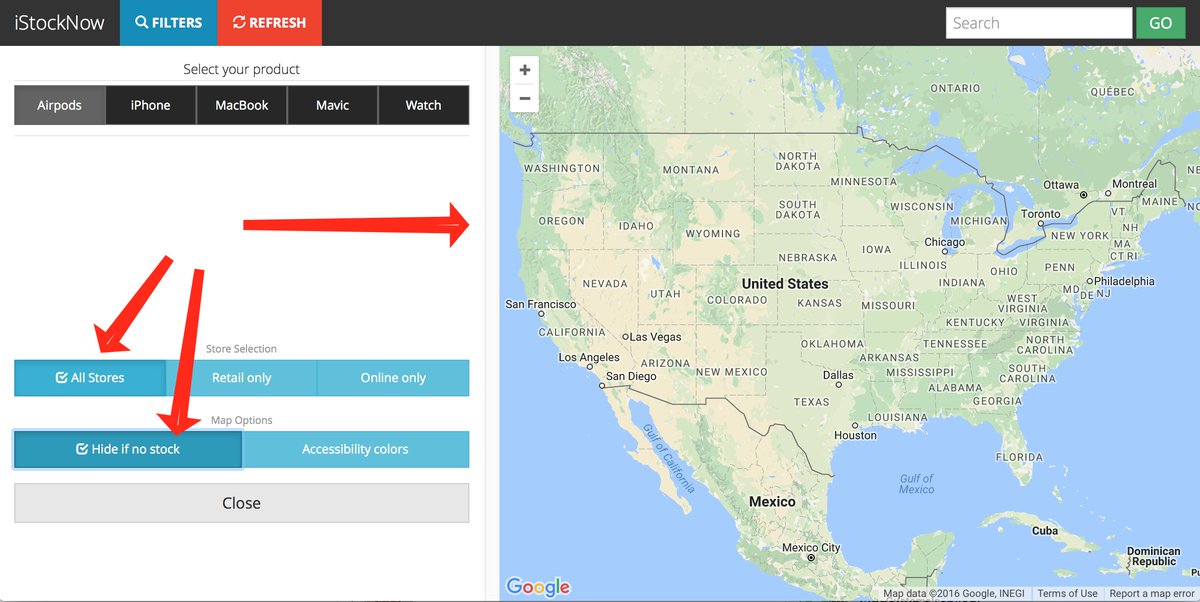The image size is (1200, 602).
Task: Click the MONTANA state label
Action: pyautogui.click(x=691, y=170)
